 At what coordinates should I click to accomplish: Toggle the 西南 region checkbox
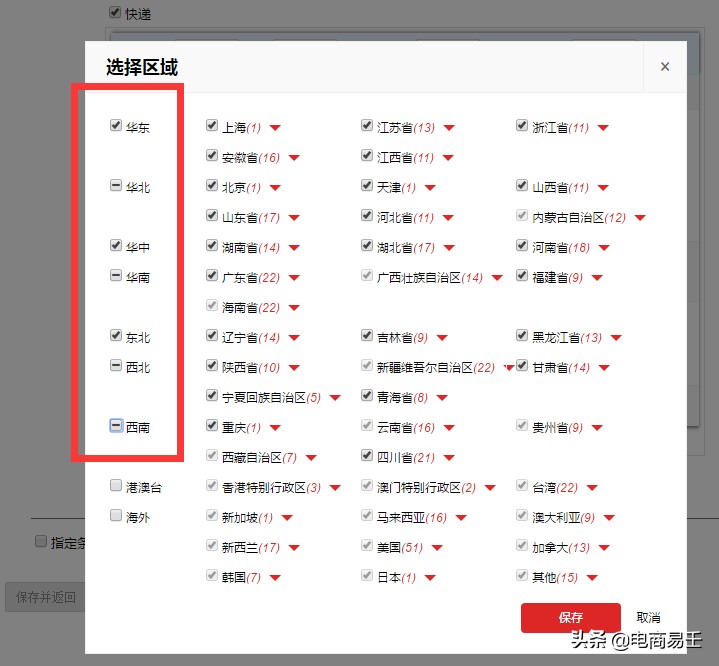point(116,425)
